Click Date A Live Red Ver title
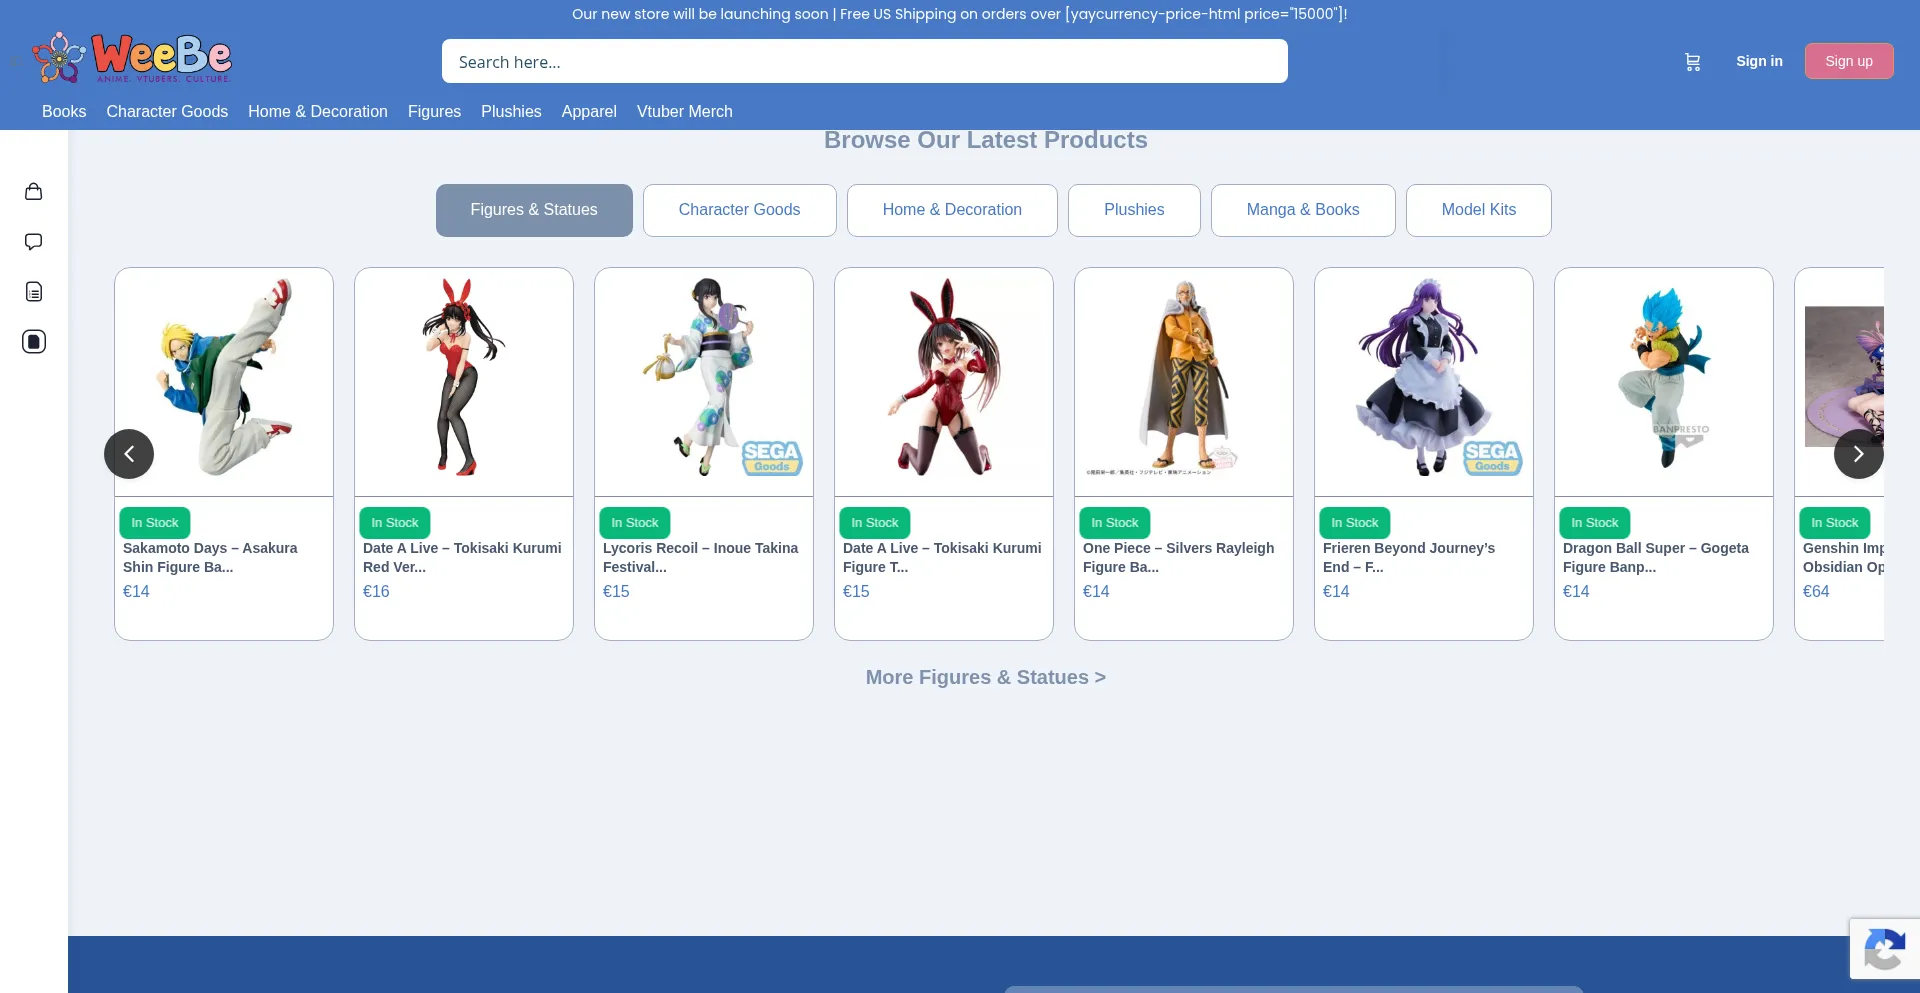This screenshot has height=993, width=1920. click(x=462, y=557)
